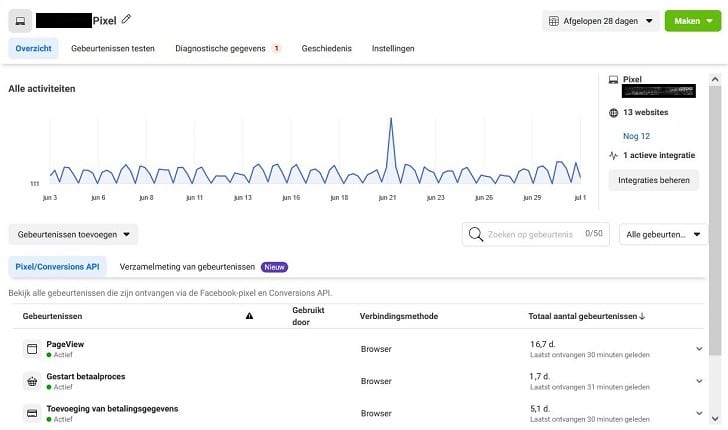
Task: Edit pixel name with pencil icon
Action: pyautogui.click(x=126, y=19)
